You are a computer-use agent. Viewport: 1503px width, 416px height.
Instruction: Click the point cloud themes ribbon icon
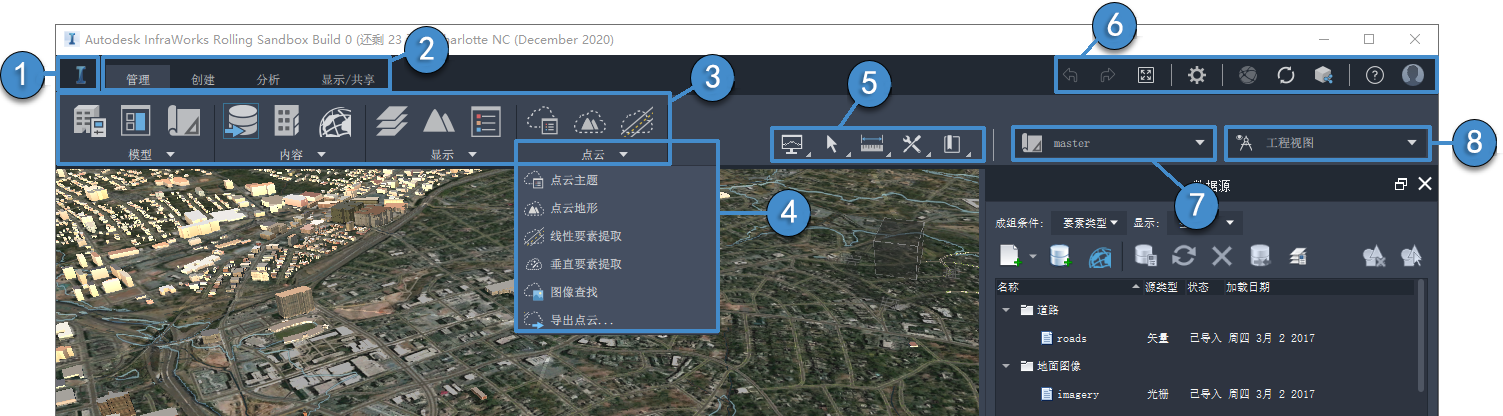[x=543, y=122]
